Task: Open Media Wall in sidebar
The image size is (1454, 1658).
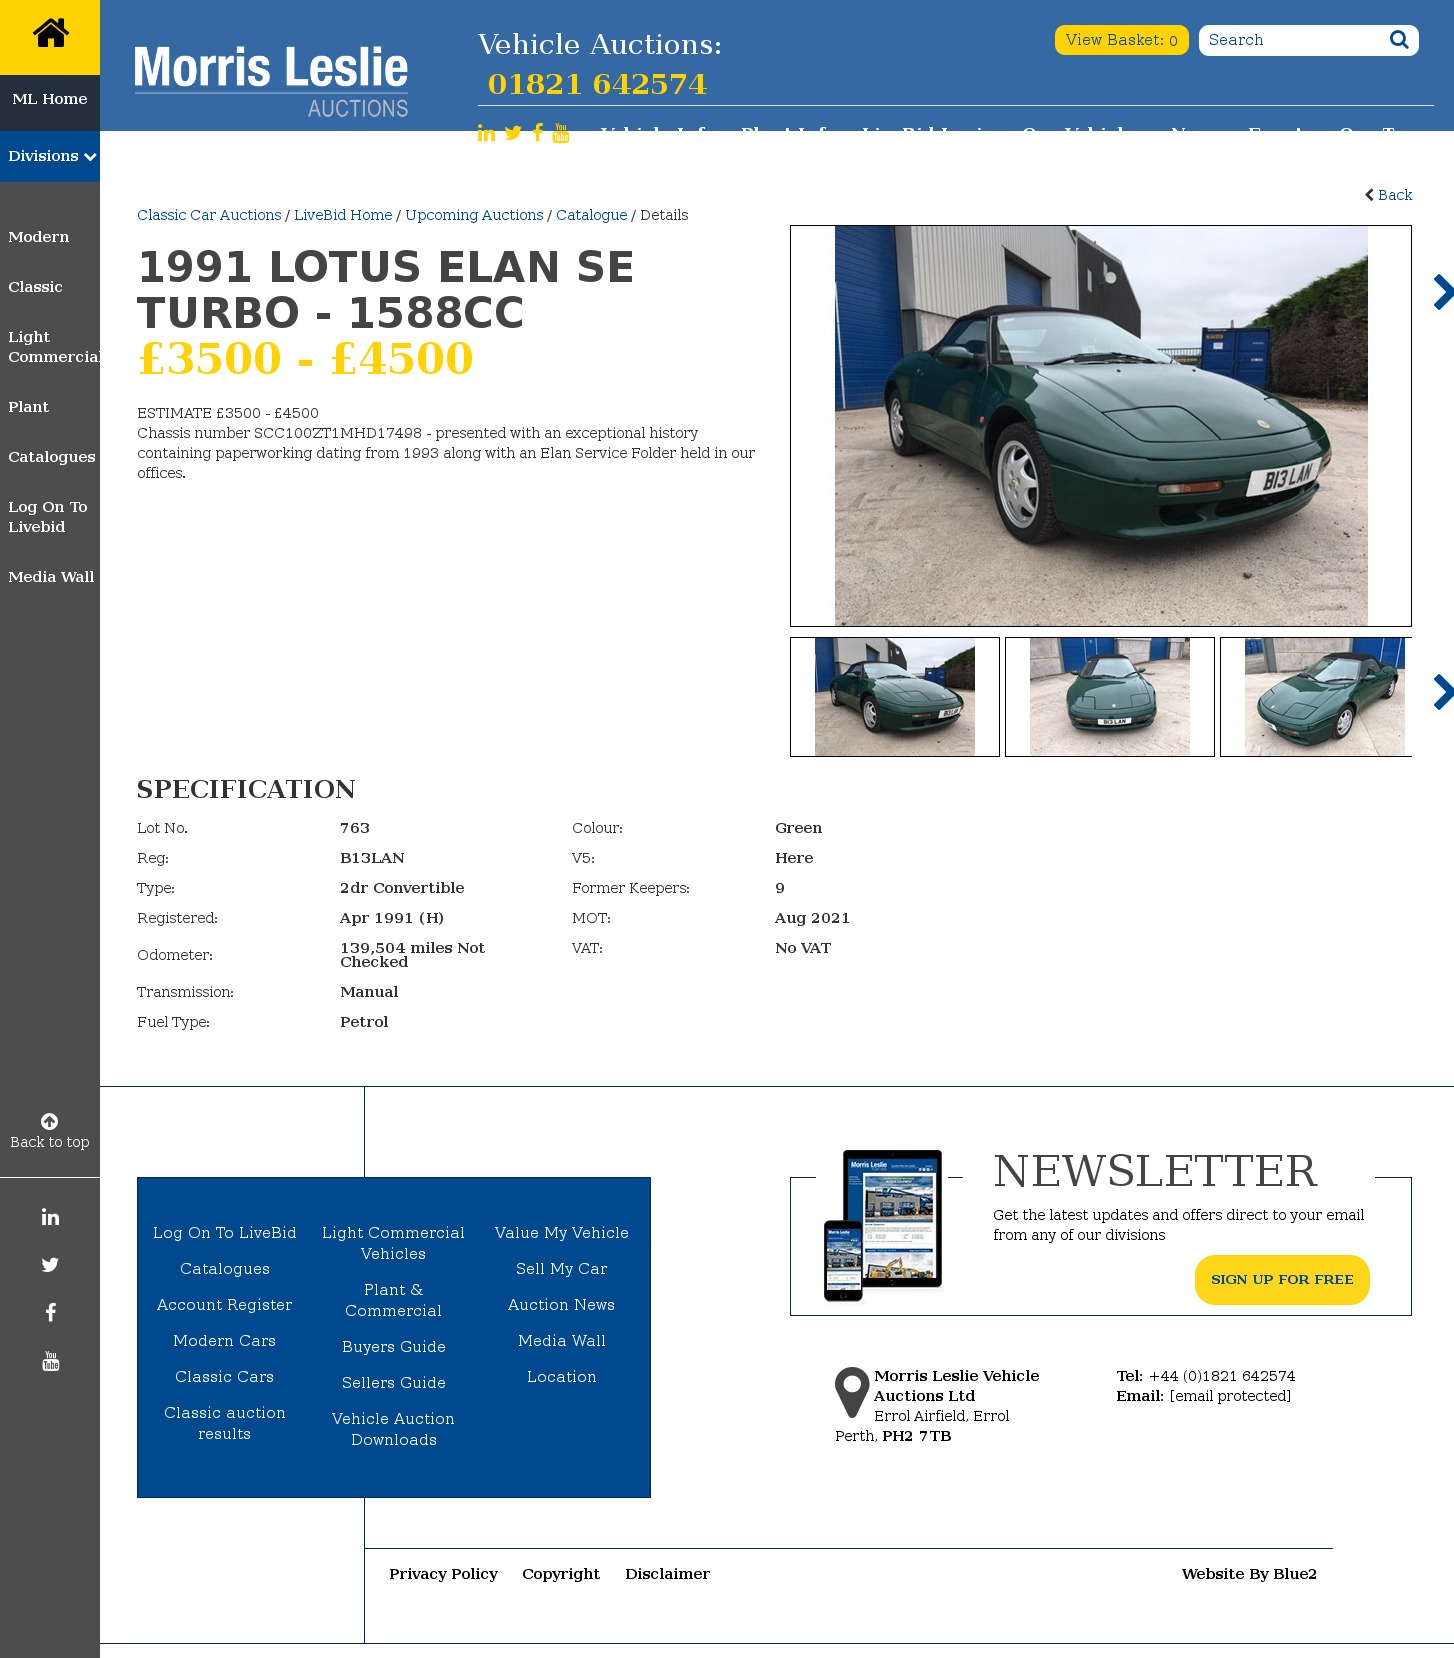Action: pos(51,577)
